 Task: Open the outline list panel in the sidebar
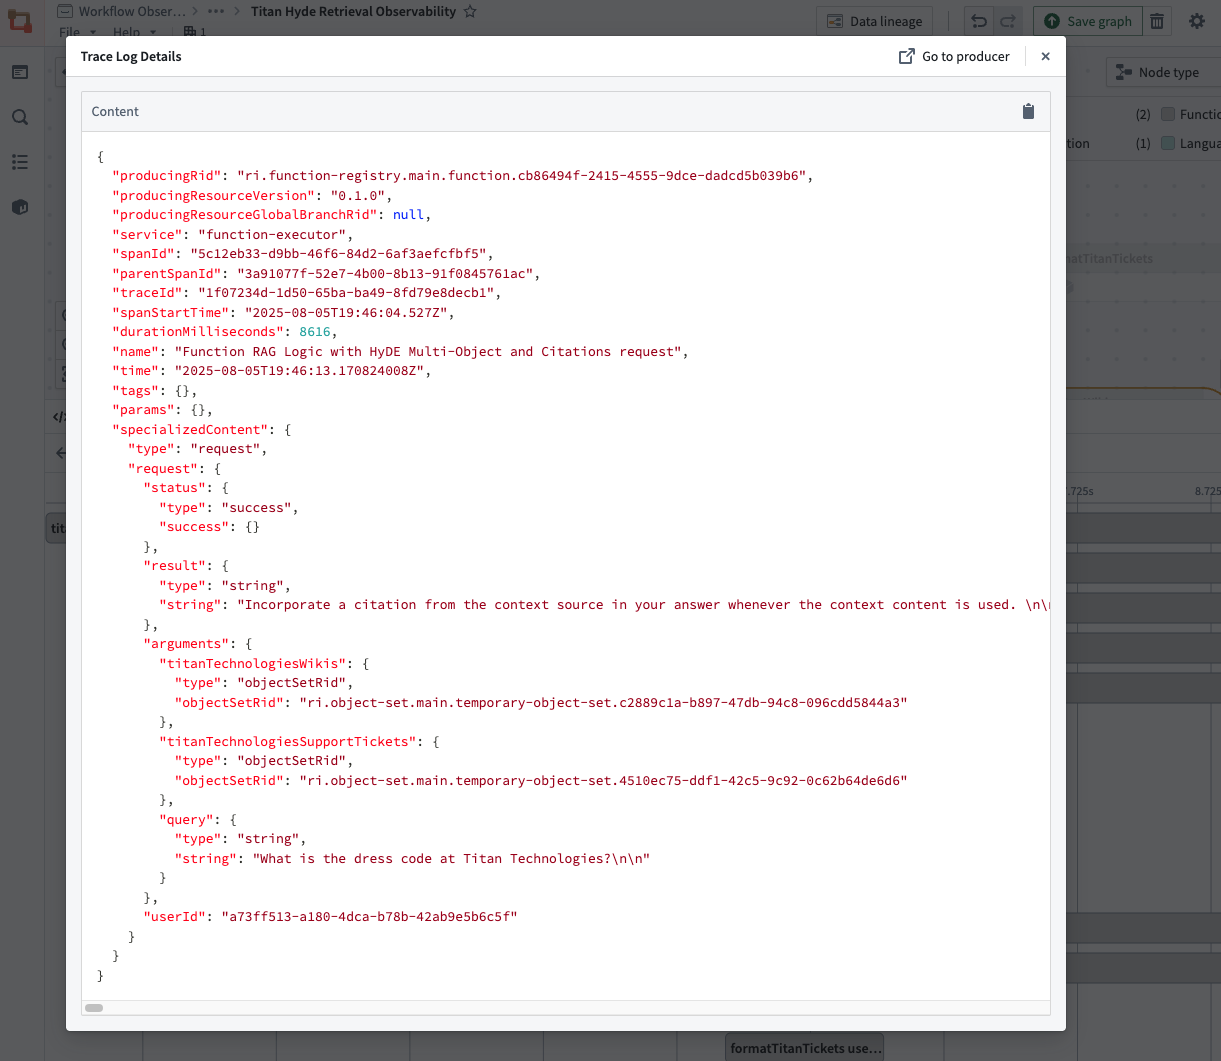[19, 161]
